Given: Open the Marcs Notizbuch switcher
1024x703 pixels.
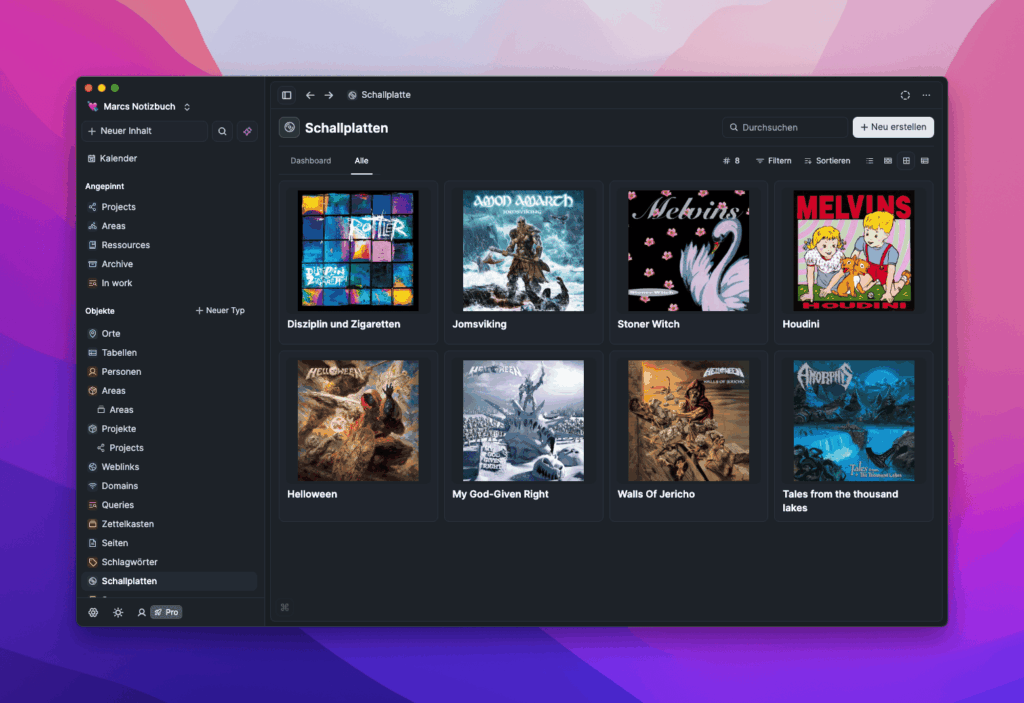Looking at the screenshot, I should [x=138, y=106].
